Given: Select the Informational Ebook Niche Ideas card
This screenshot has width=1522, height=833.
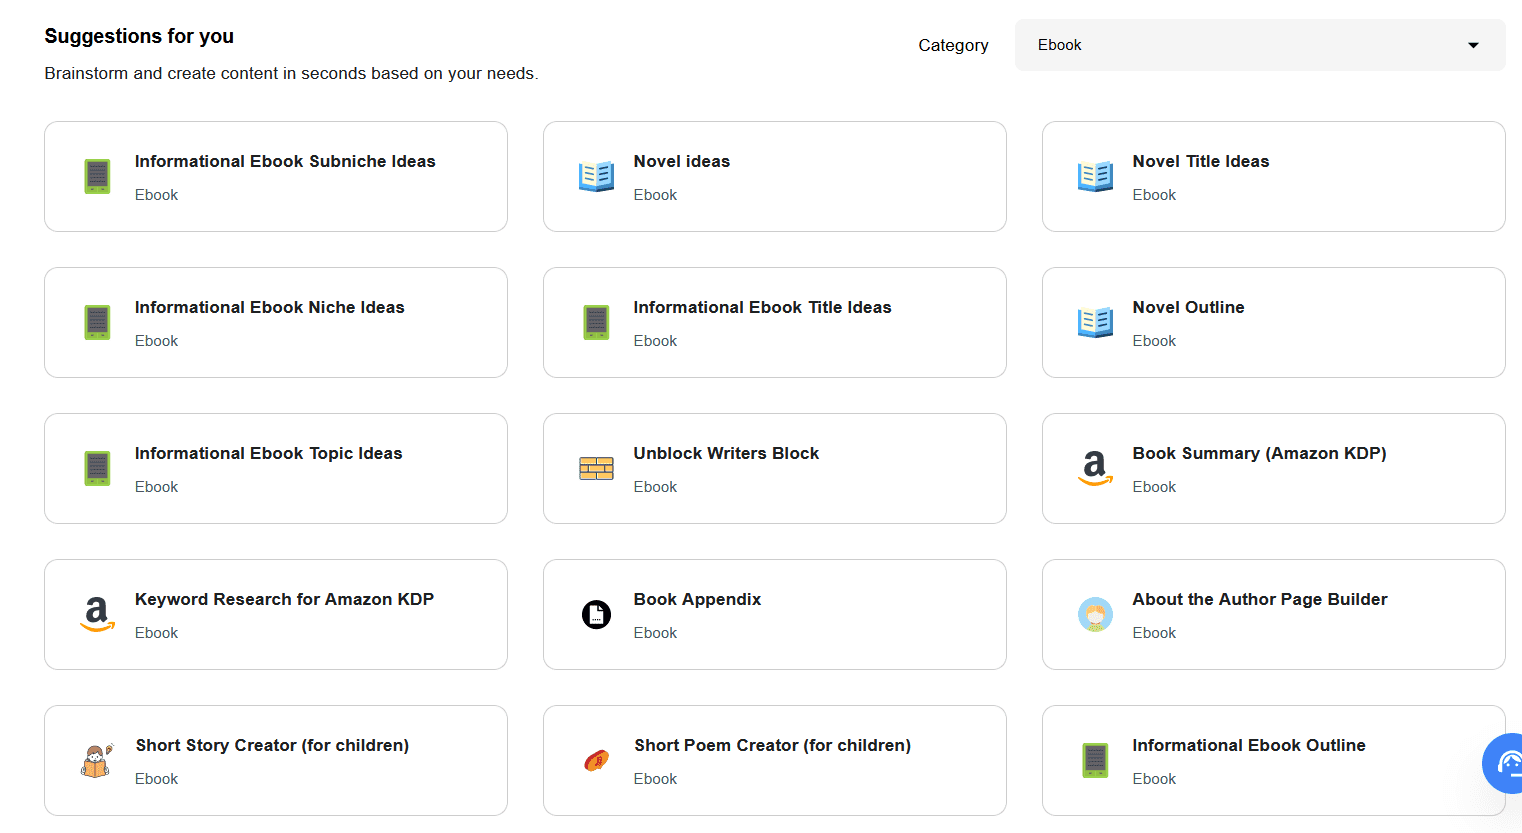Looking at the screenshot, I should (x=275, y=322).
